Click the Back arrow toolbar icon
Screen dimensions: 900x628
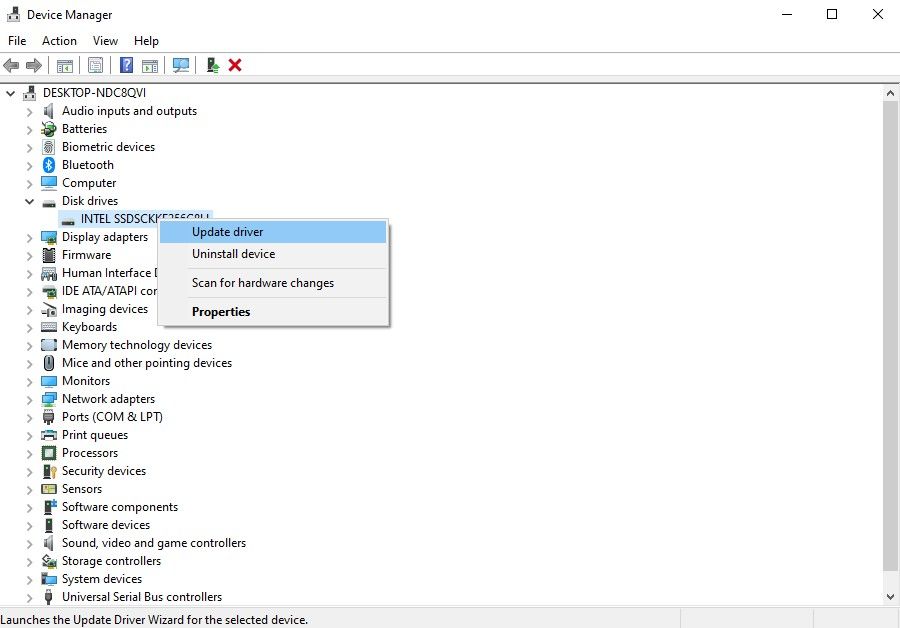(x=11, y=65)
